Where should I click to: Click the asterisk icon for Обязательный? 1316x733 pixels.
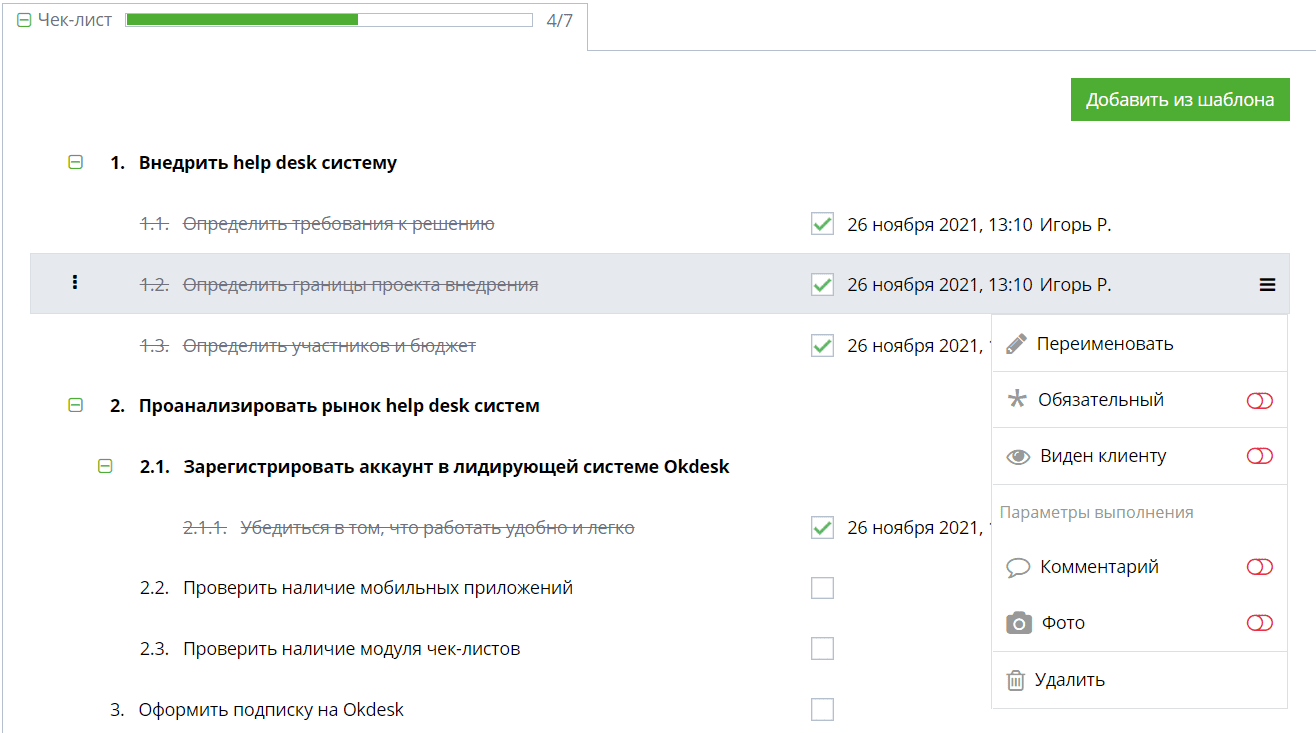coord(1017,400)
